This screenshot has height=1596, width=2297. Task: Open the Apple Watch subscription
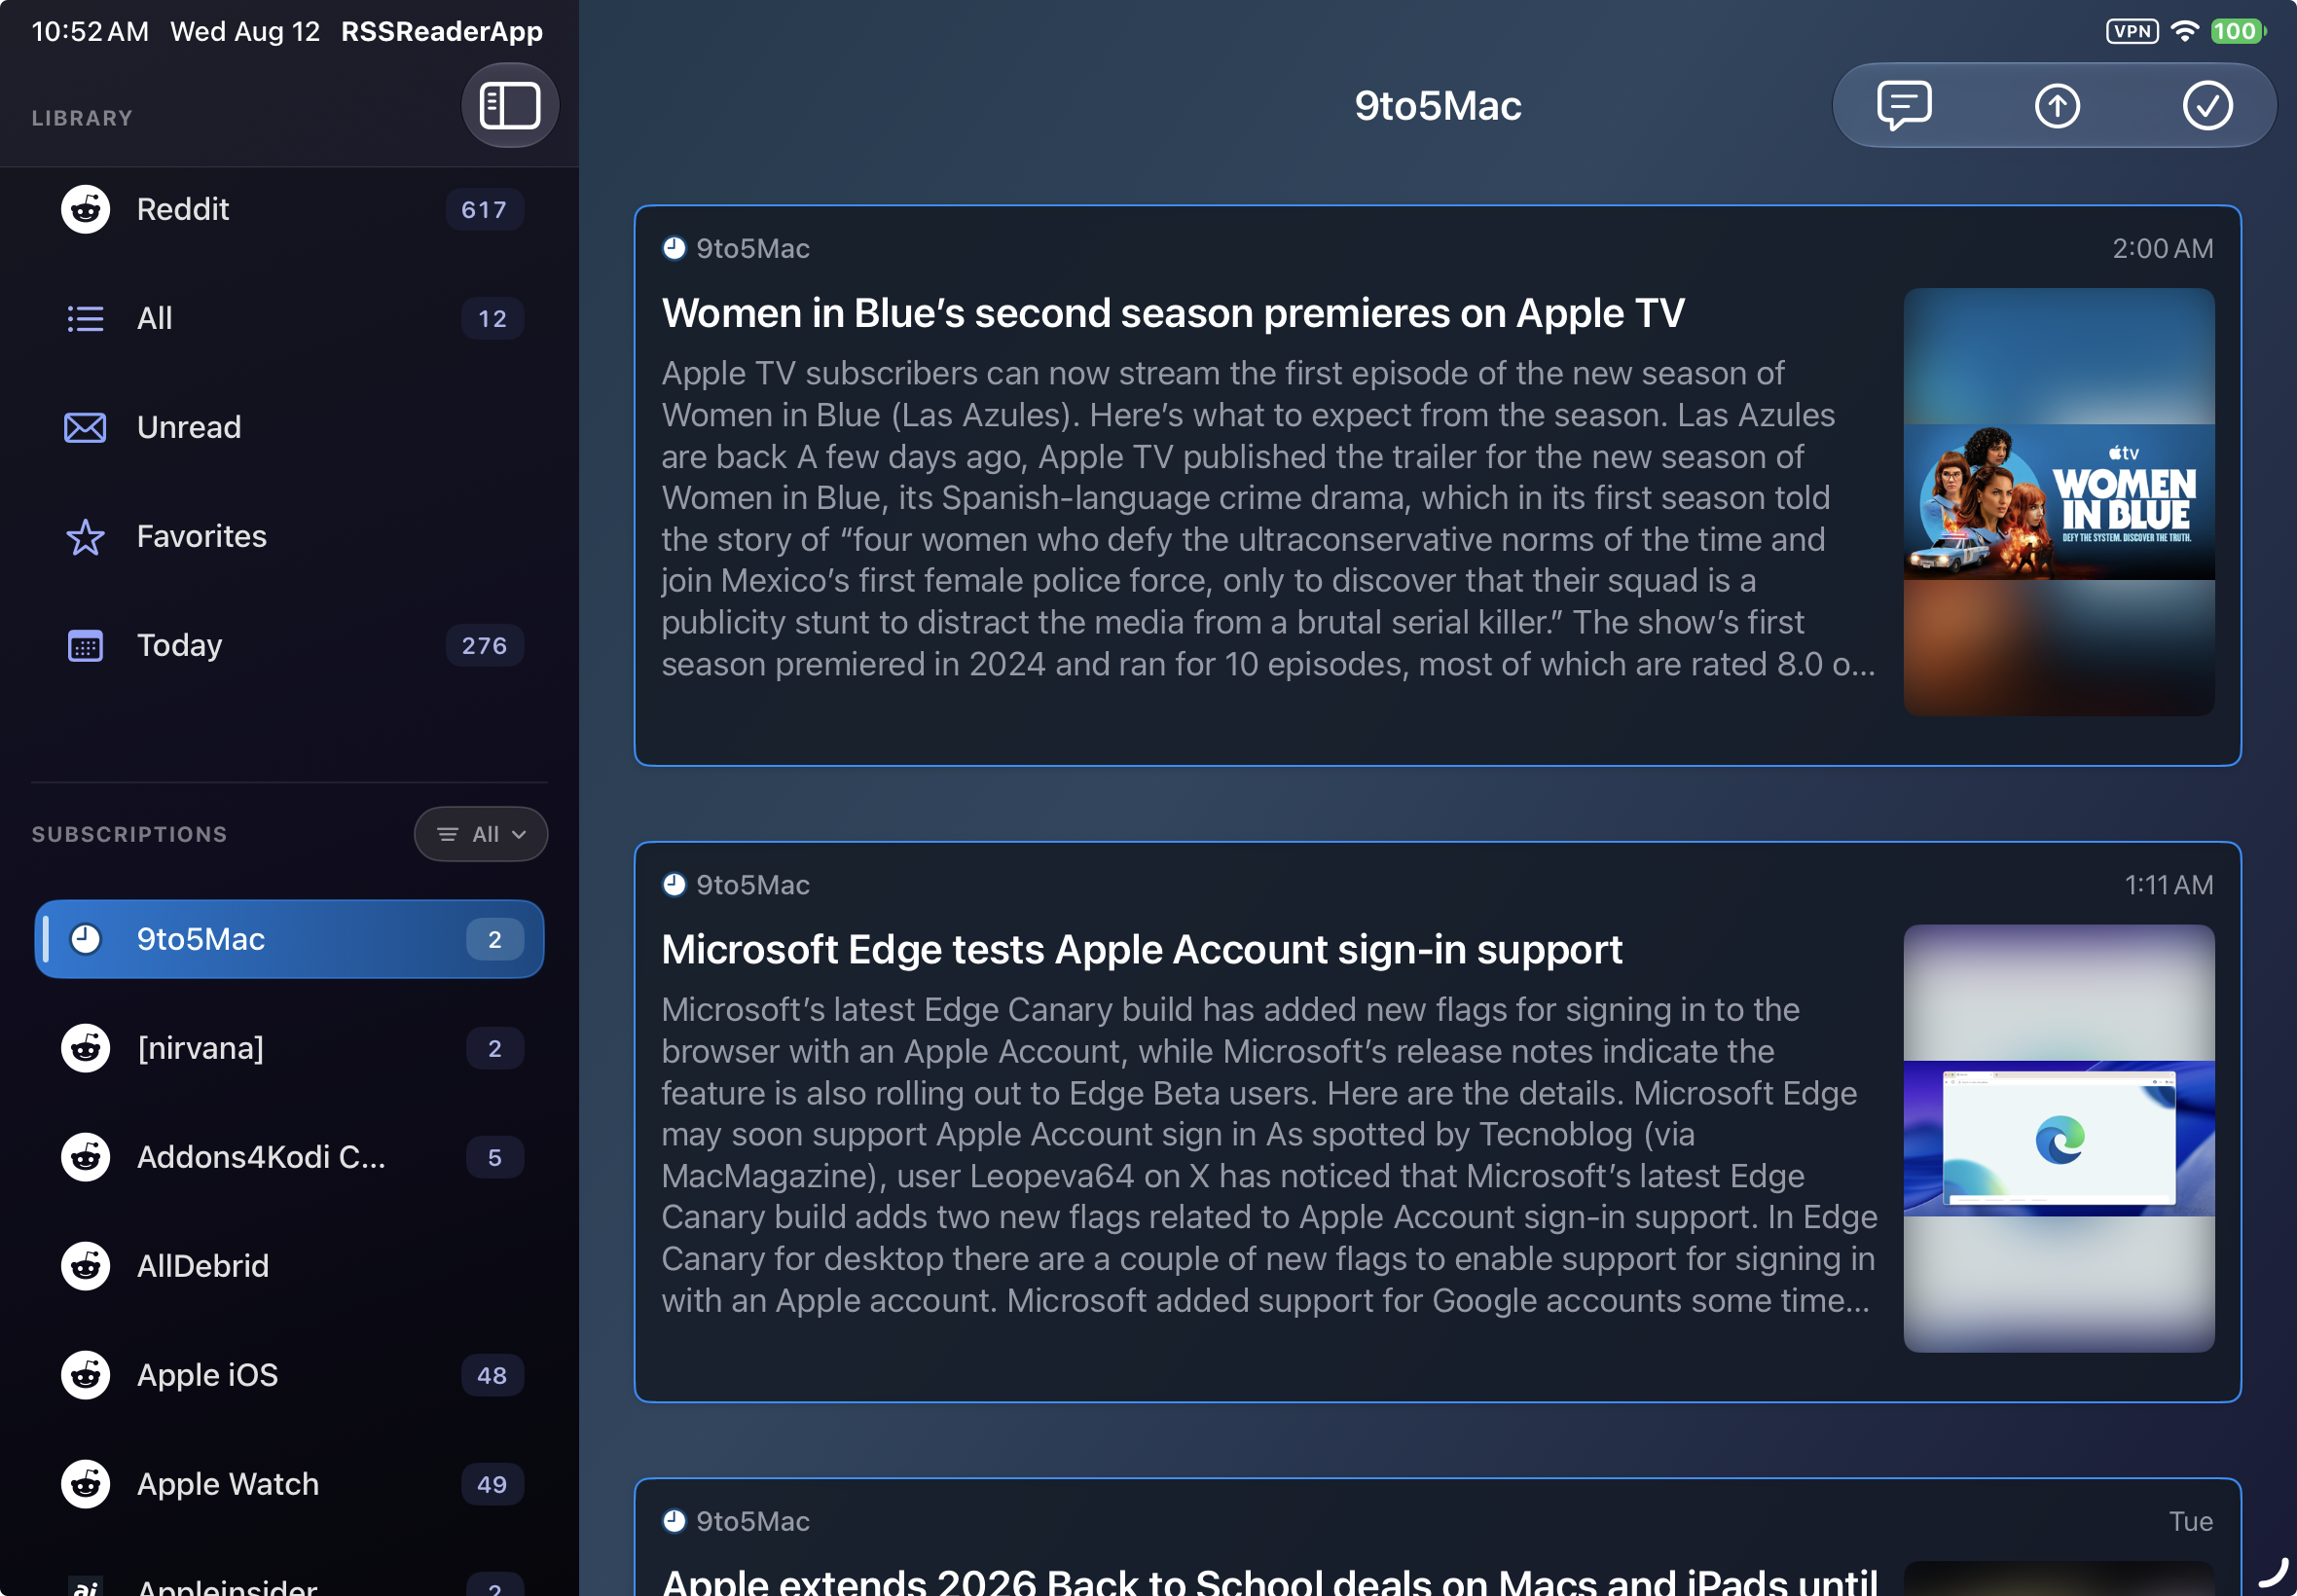[x=290, y=1484]
